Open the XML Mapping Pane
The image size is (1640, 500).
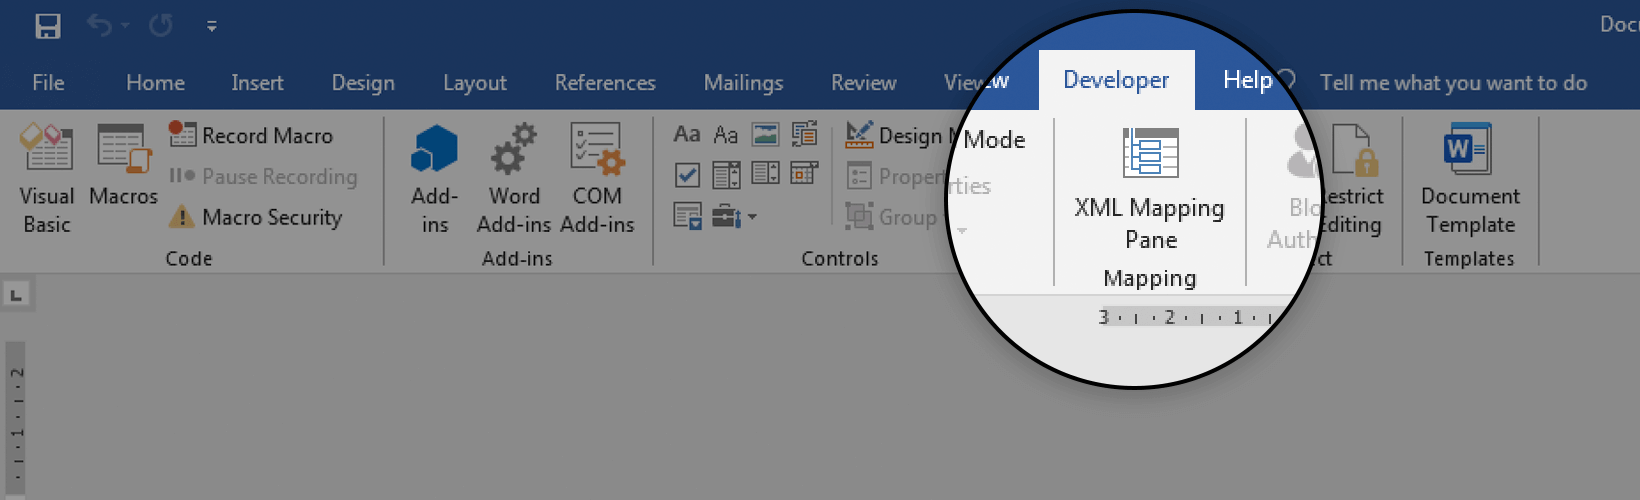[1149, 189]
